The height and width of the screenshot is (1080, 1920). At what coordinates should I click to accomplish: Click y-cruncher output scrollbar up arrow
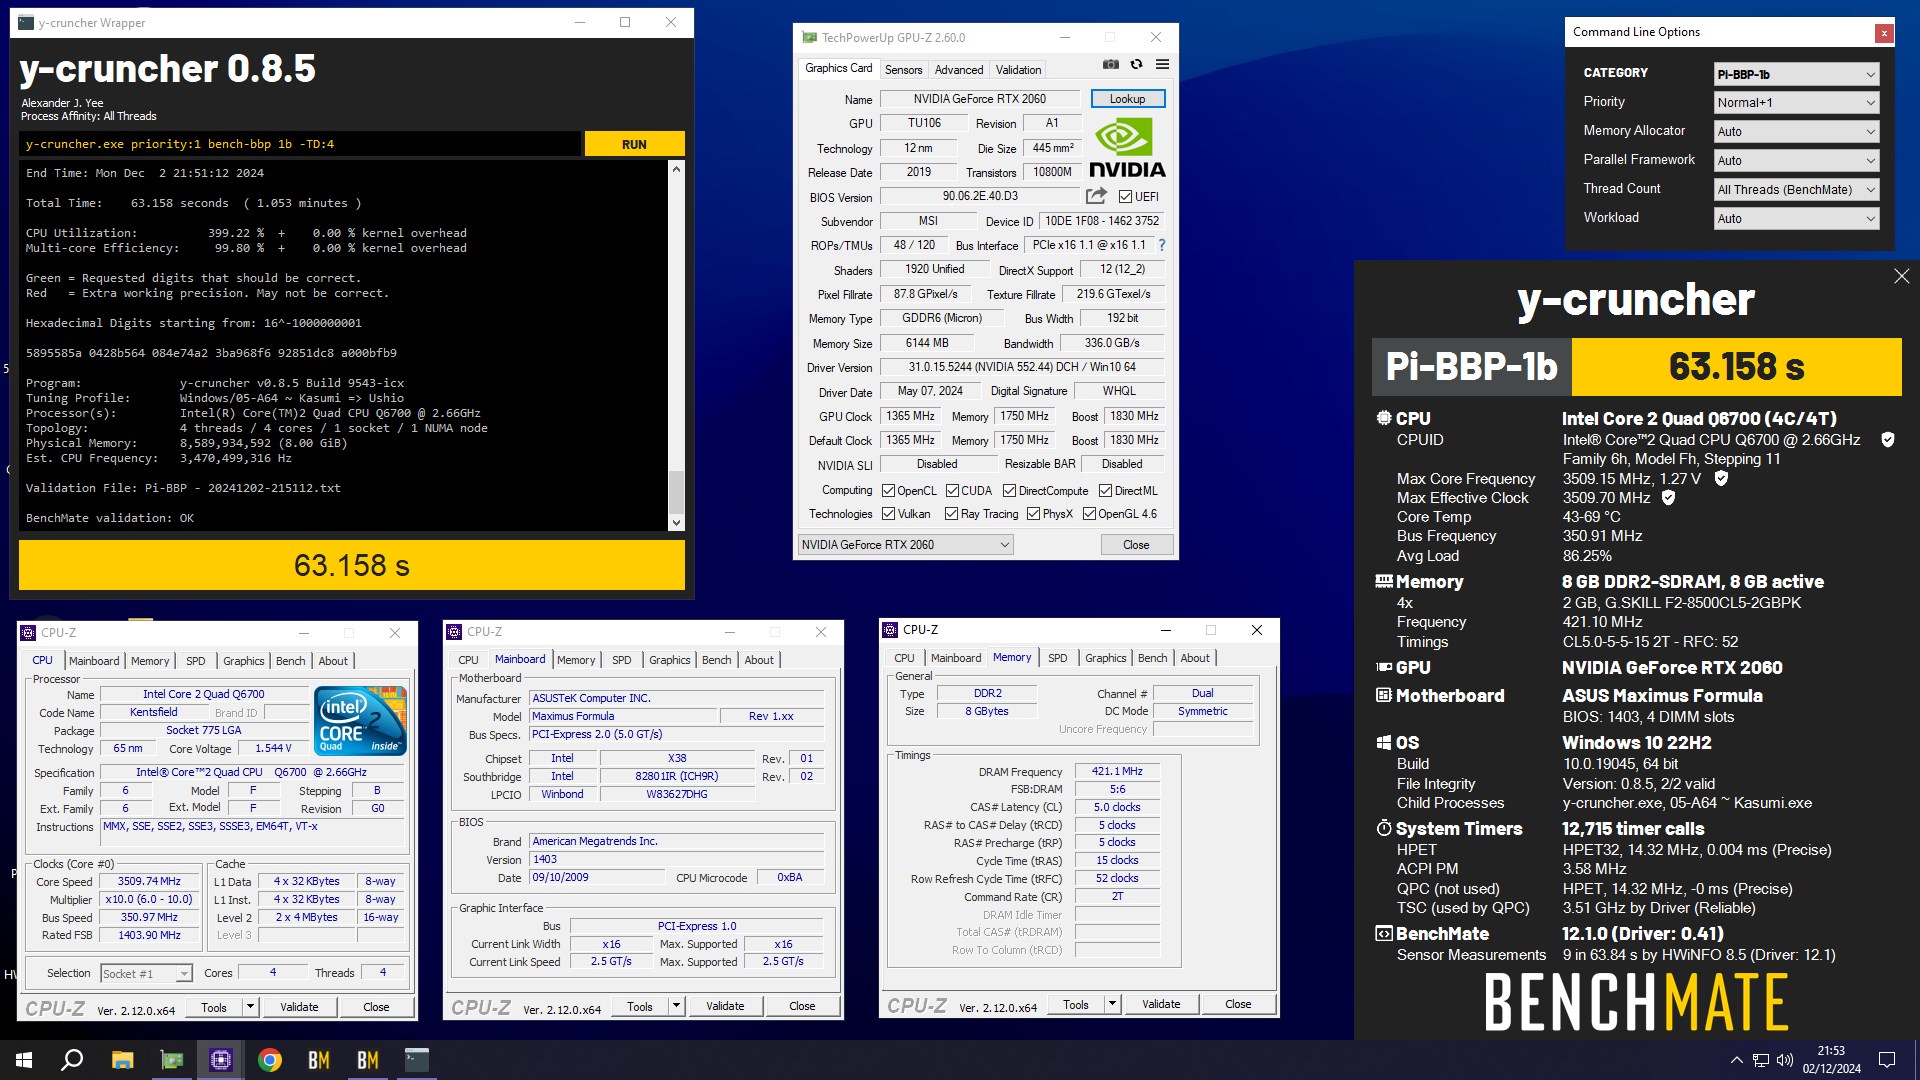676,169
